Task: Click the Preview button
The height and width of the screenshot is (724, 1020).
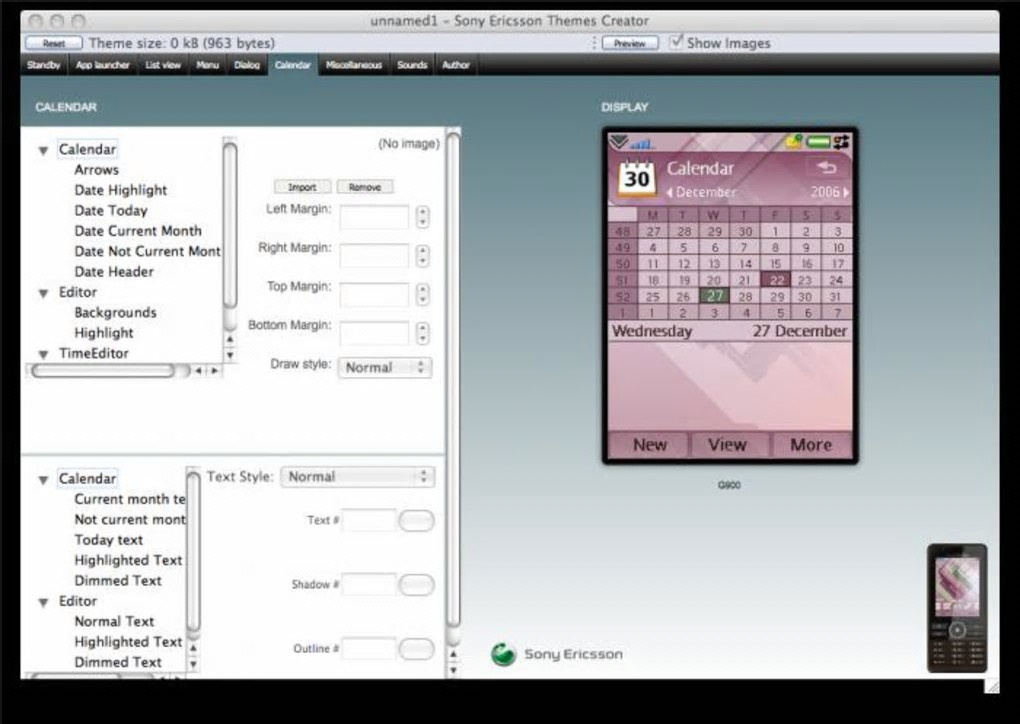Action: pos(630,43)
